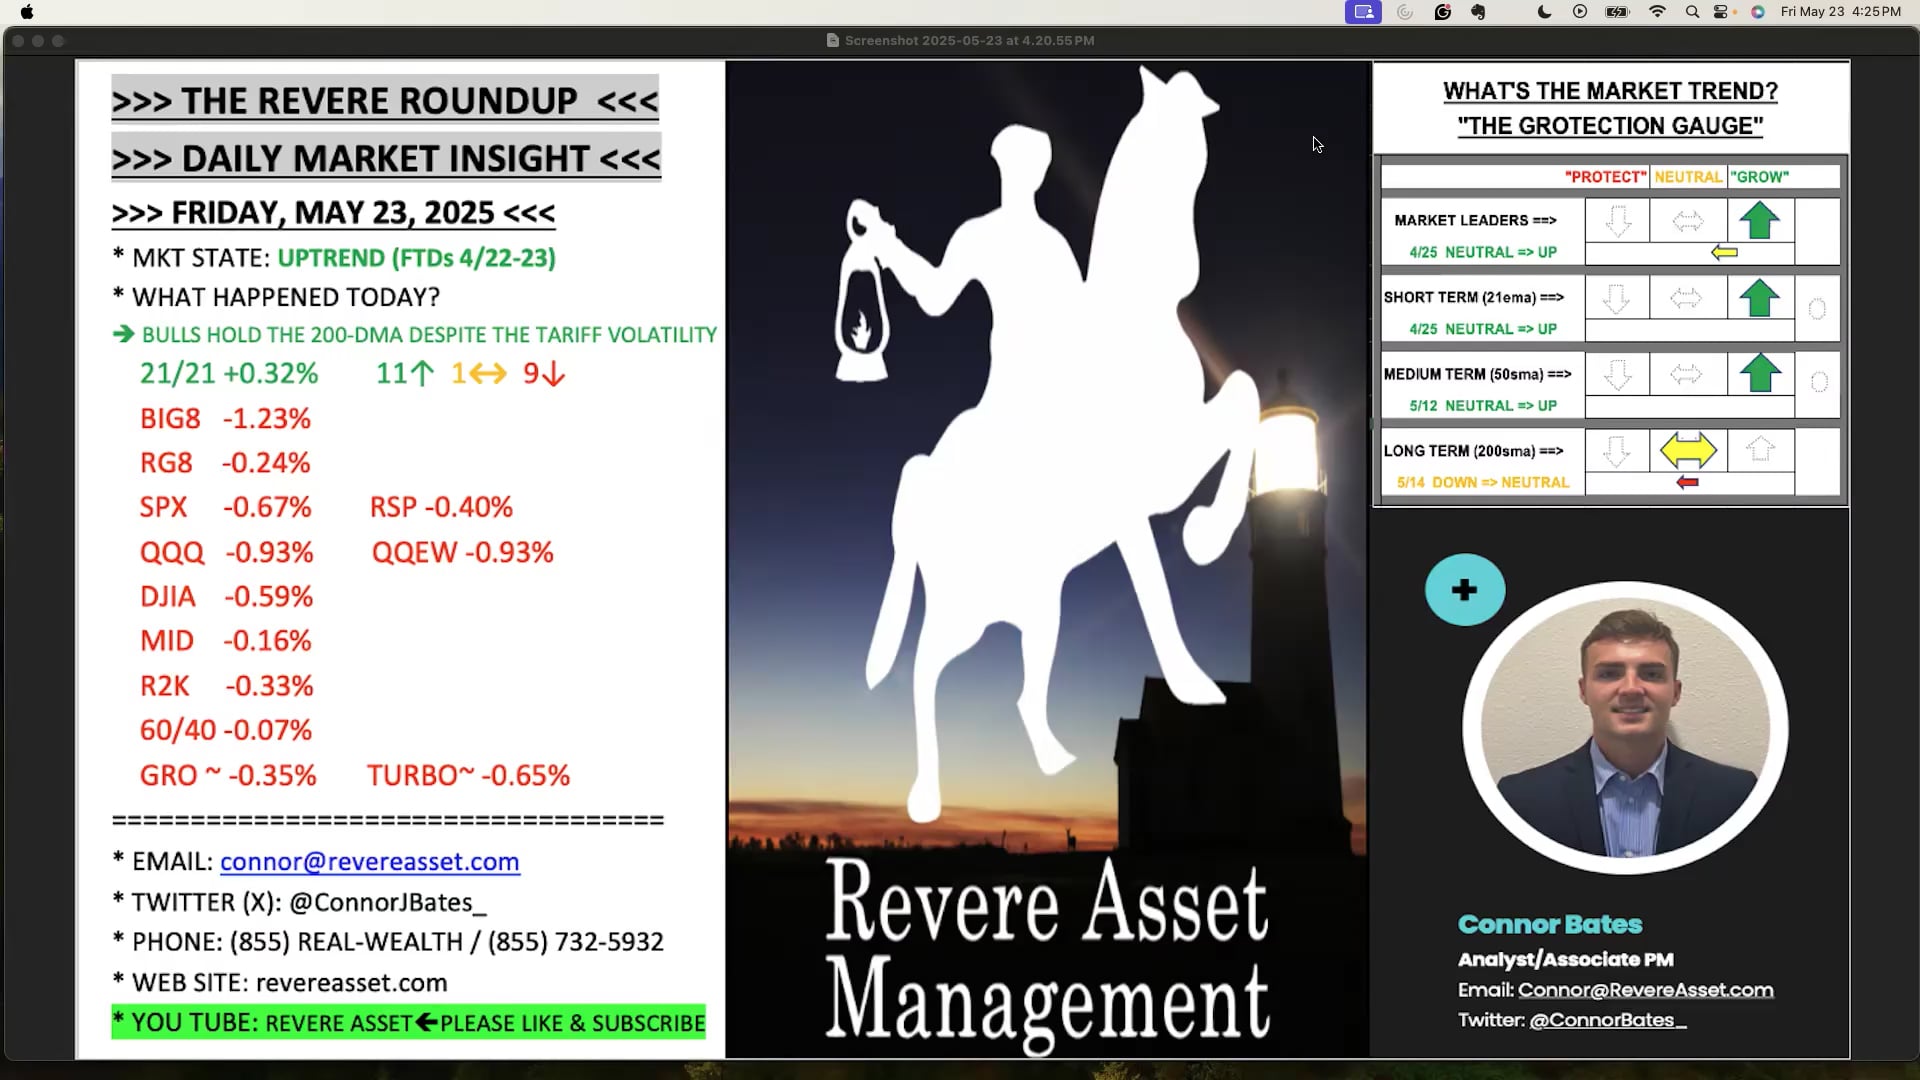Open connor@revereasset.com email link
The width and height of the screenshot is (1920, 1080).
[369, 862]
